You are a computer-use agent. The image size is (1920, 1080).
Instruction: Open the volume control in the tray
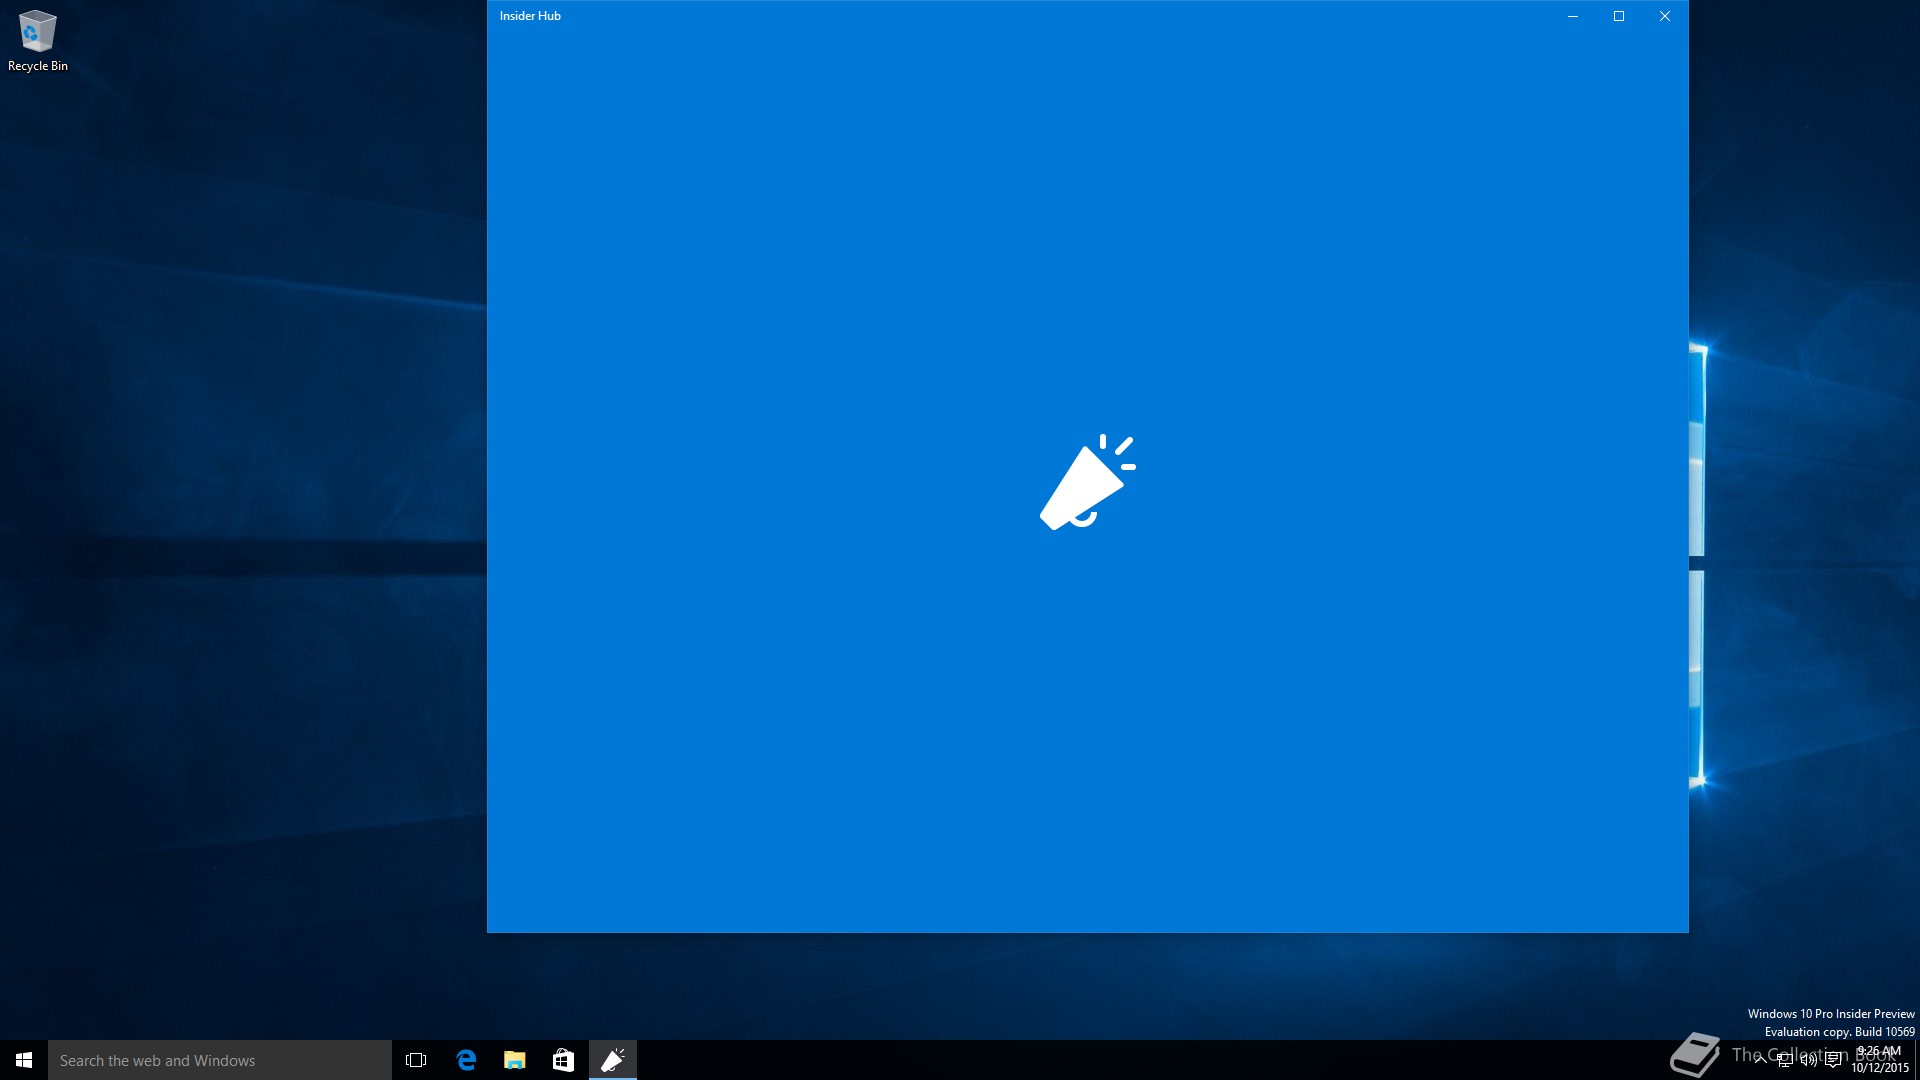click(1808, 1060)
